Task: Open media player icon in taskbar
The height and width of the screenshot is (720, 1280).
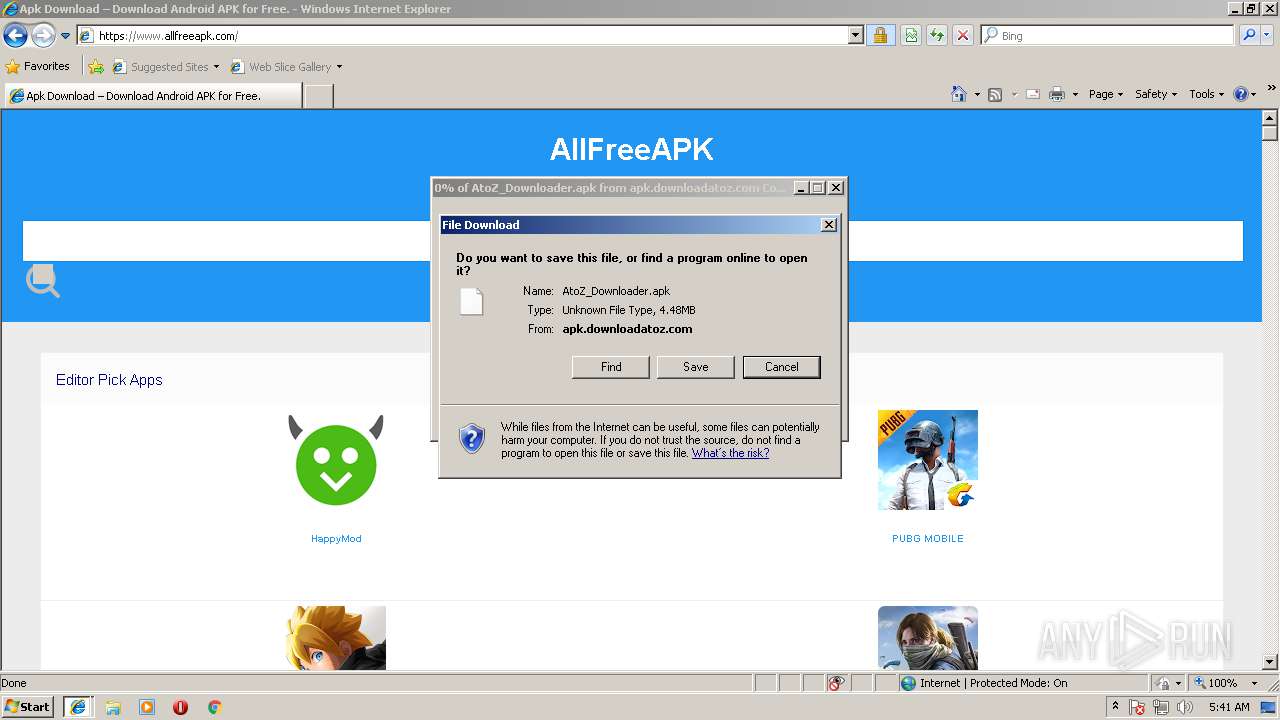Action: click(x=147, y=707)
